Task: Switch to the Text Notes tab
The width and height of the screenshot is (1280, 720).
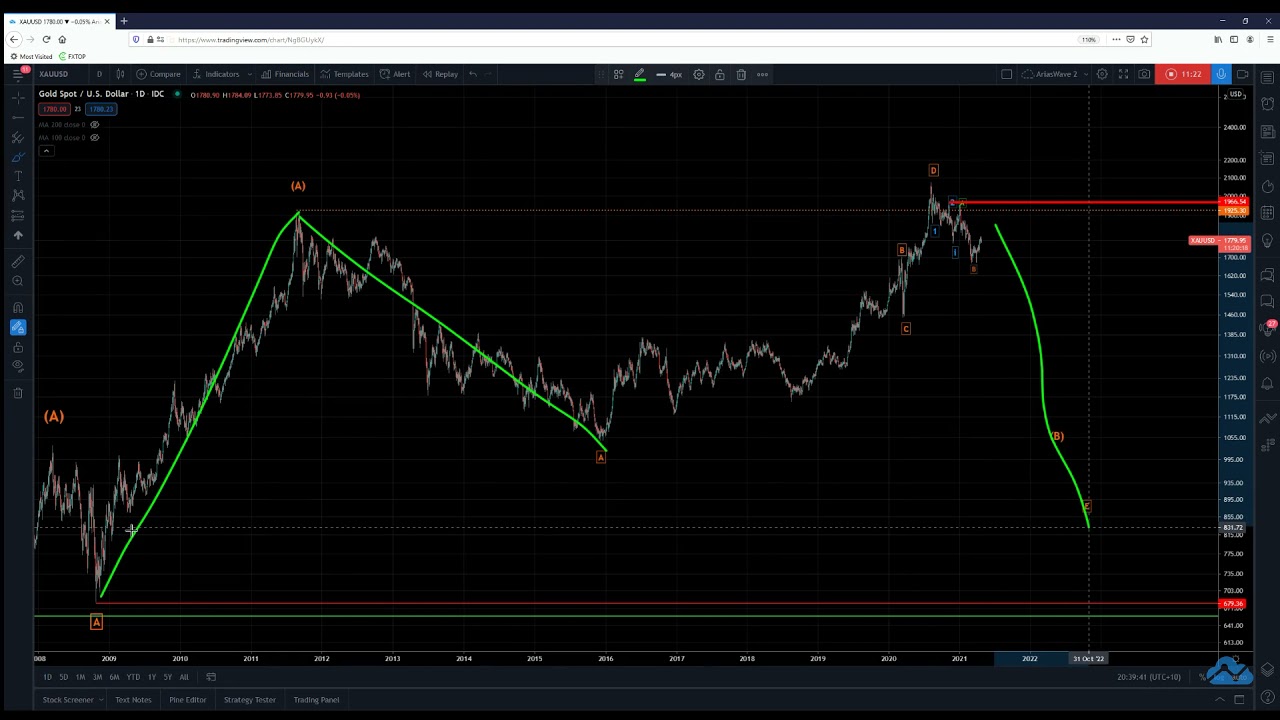Action: 133,700
